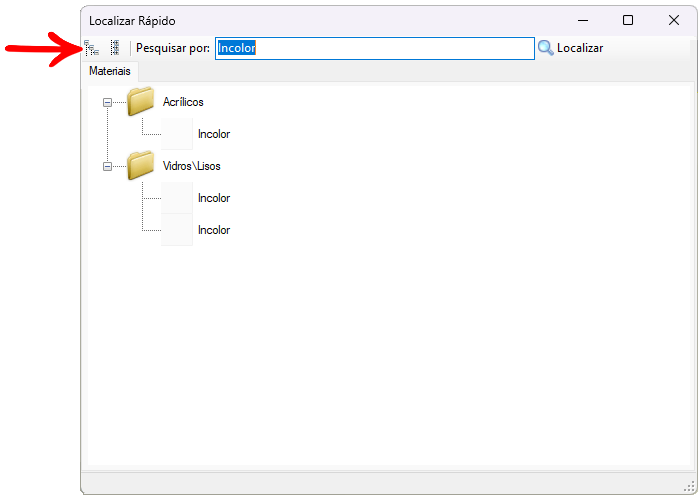This screenshot has height=499, width=700.
Task: Select the Acrílicos folder icon
Action: 141,101
